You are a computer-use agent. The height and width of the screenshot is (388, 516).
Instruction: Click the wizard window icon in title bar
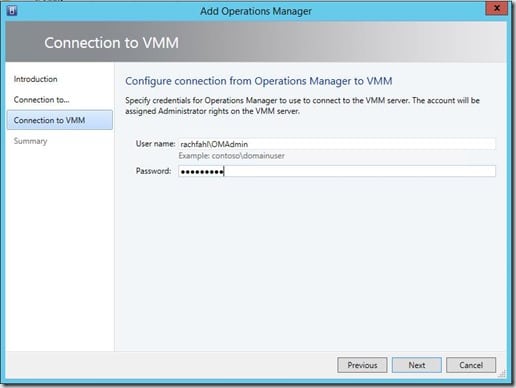[x=12, y=11]
